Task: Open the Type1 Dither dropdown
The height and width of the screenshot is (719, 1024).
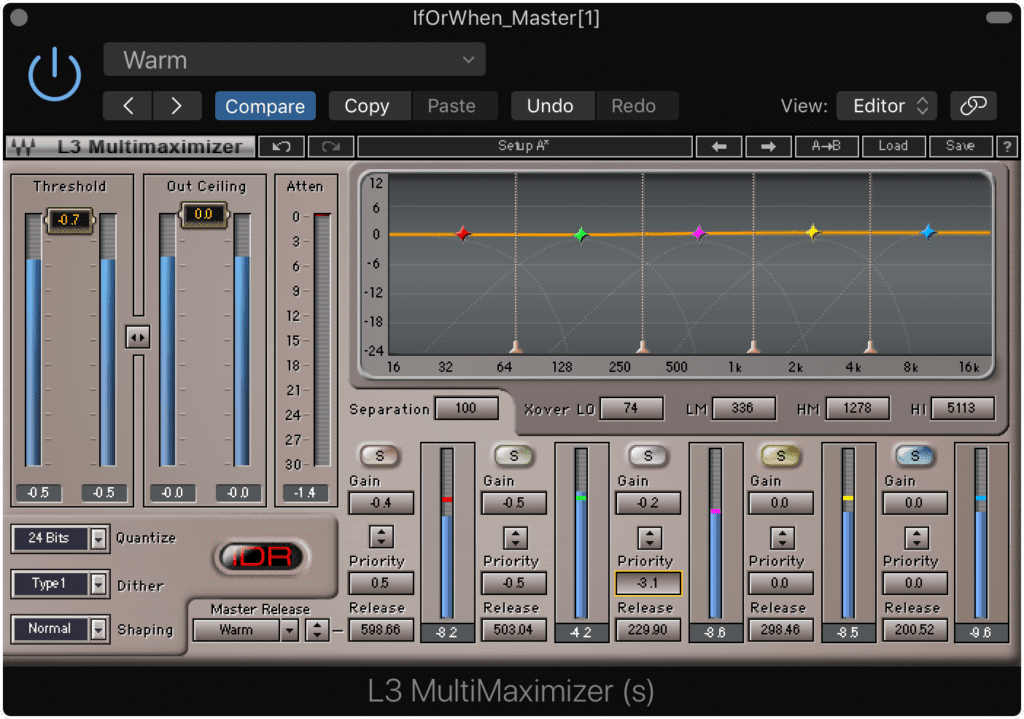Action: (x=59, y=584)
